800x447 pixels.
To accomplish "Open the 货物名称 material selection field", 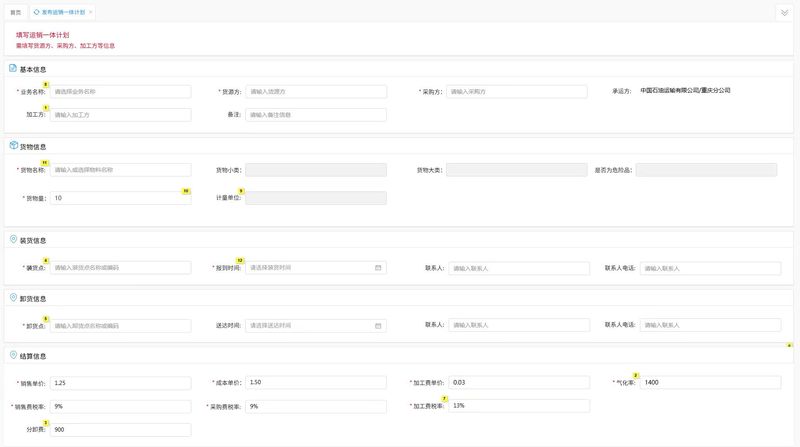I will pyautogui.click(x=120, y=170).
